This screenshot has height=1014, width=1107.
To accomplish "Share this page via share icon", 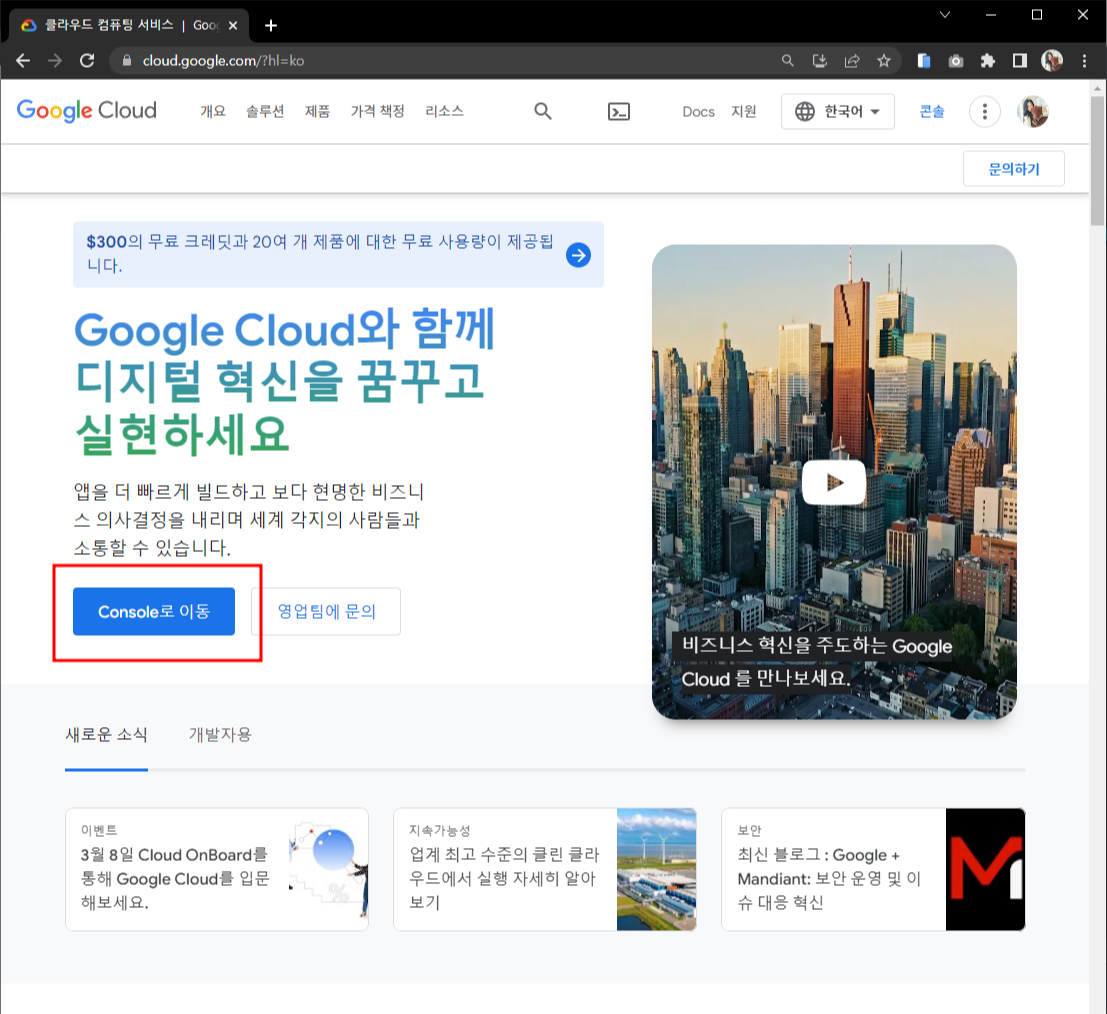I will click(852, 61).
